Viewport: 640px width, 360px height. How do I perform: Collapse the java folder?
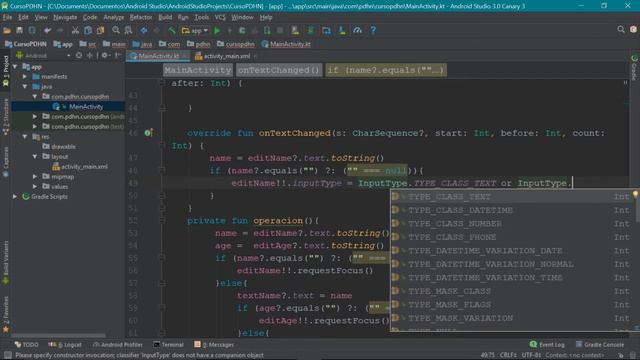click(x=25, y=87)
